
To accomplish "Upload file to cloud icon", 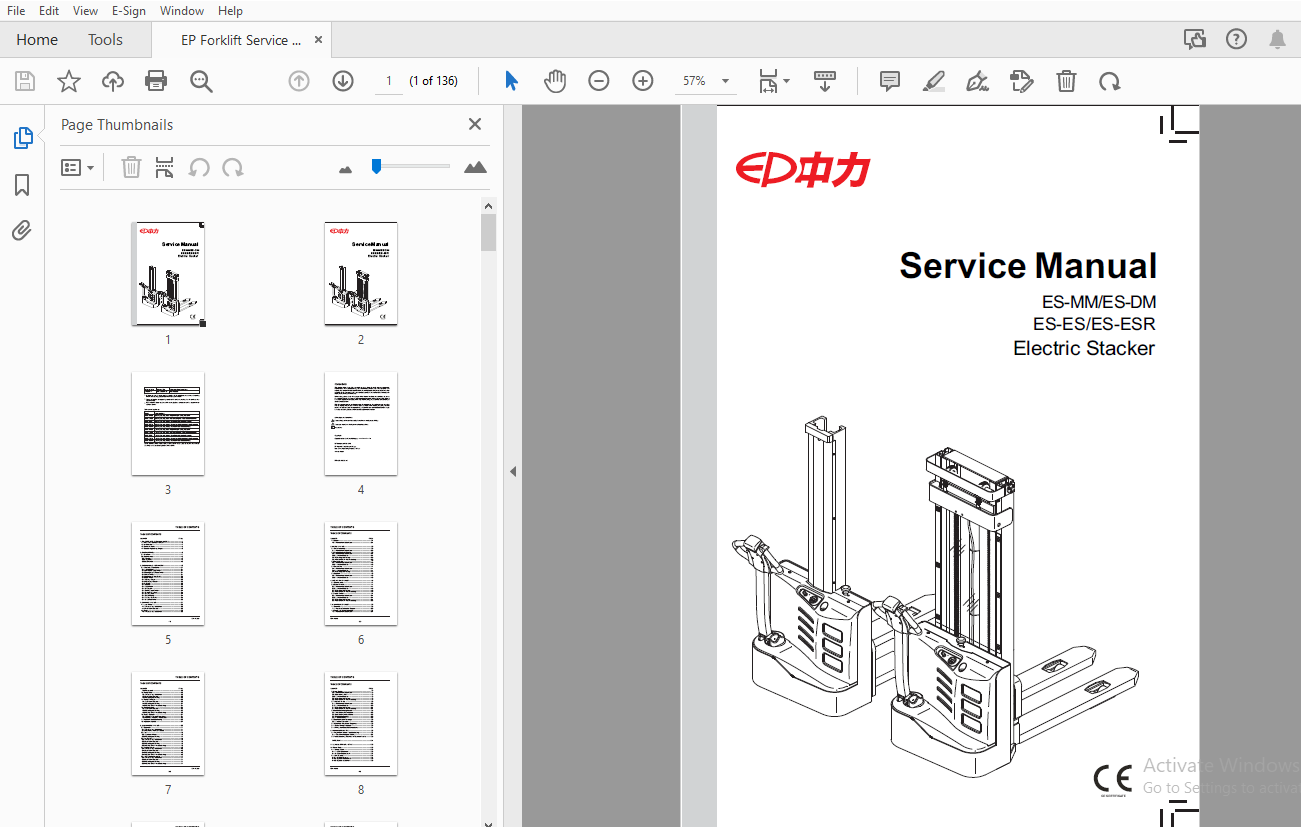I will coord(113,81).
